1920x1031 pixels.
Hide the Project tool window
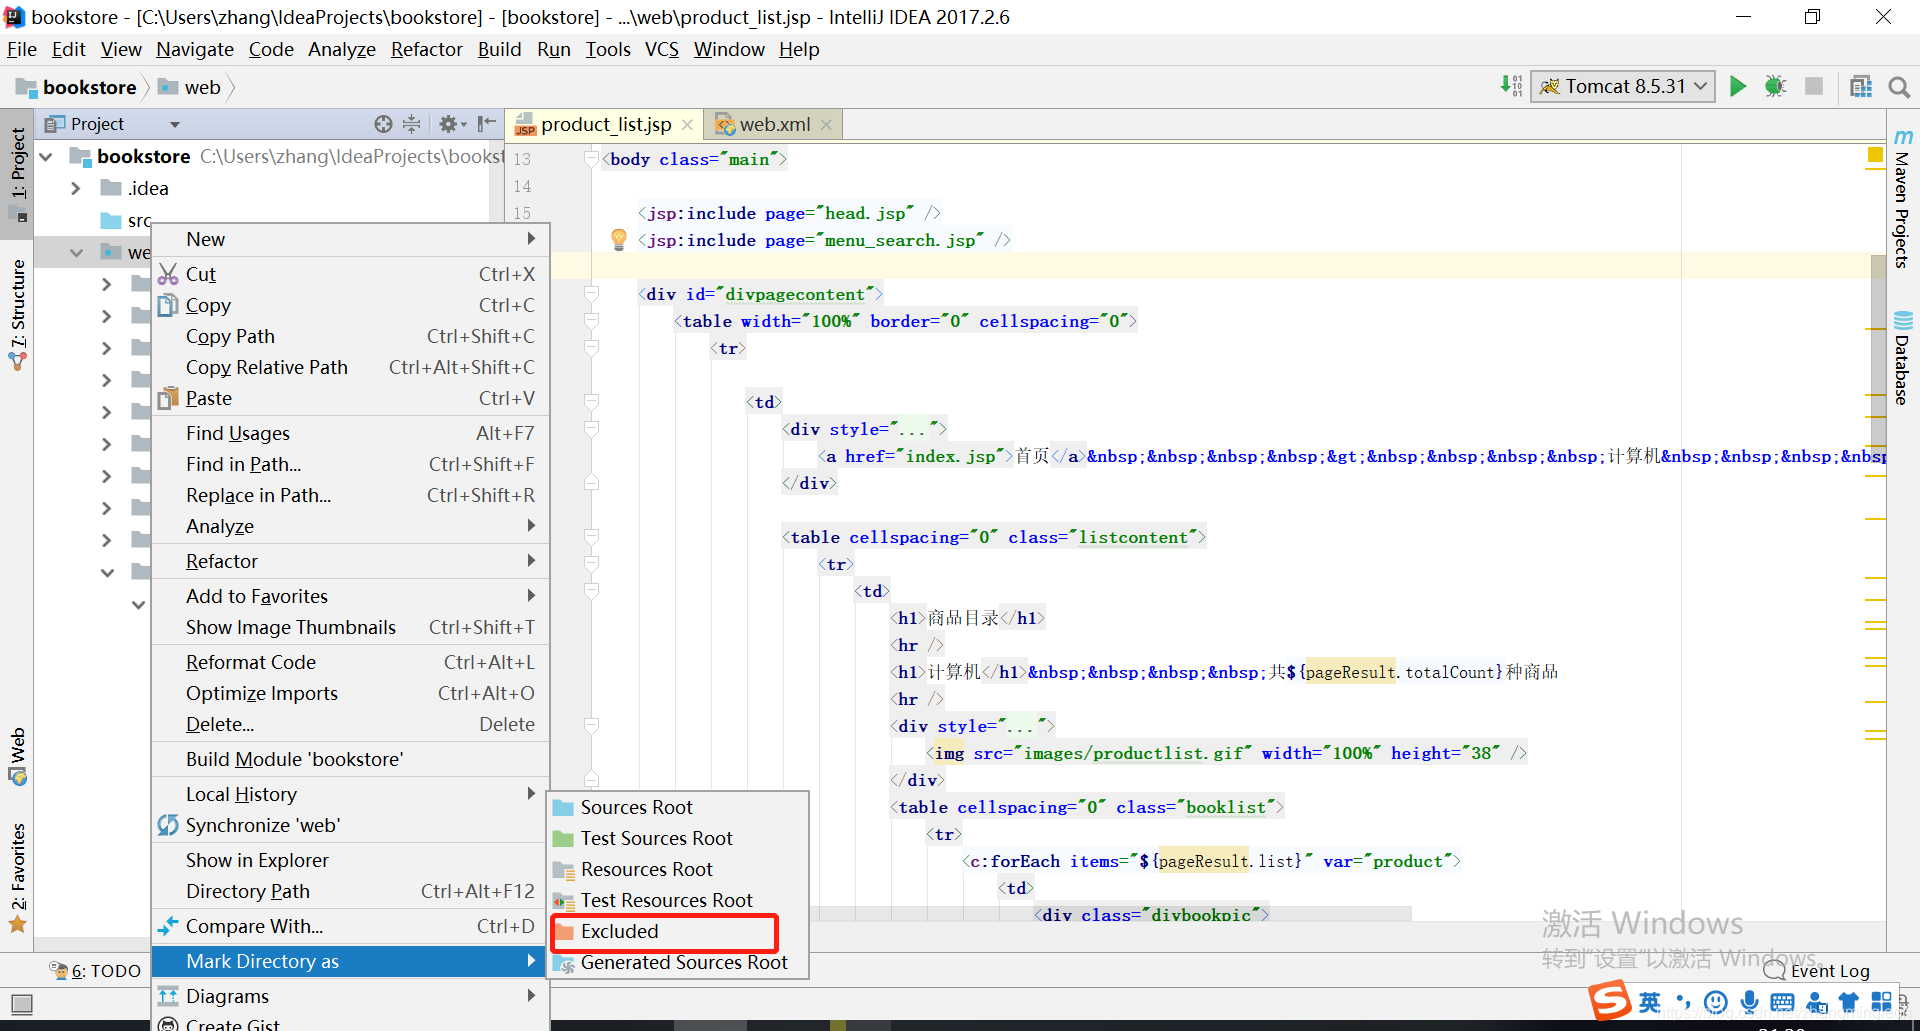point(487,124)
